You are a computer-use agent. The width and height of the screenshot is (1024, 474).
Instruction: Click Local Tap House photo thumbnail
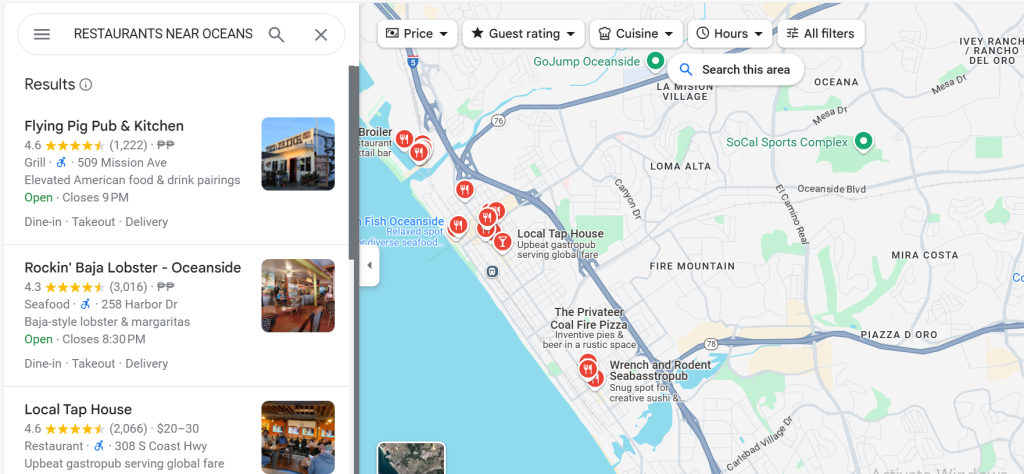pos(298,437)
